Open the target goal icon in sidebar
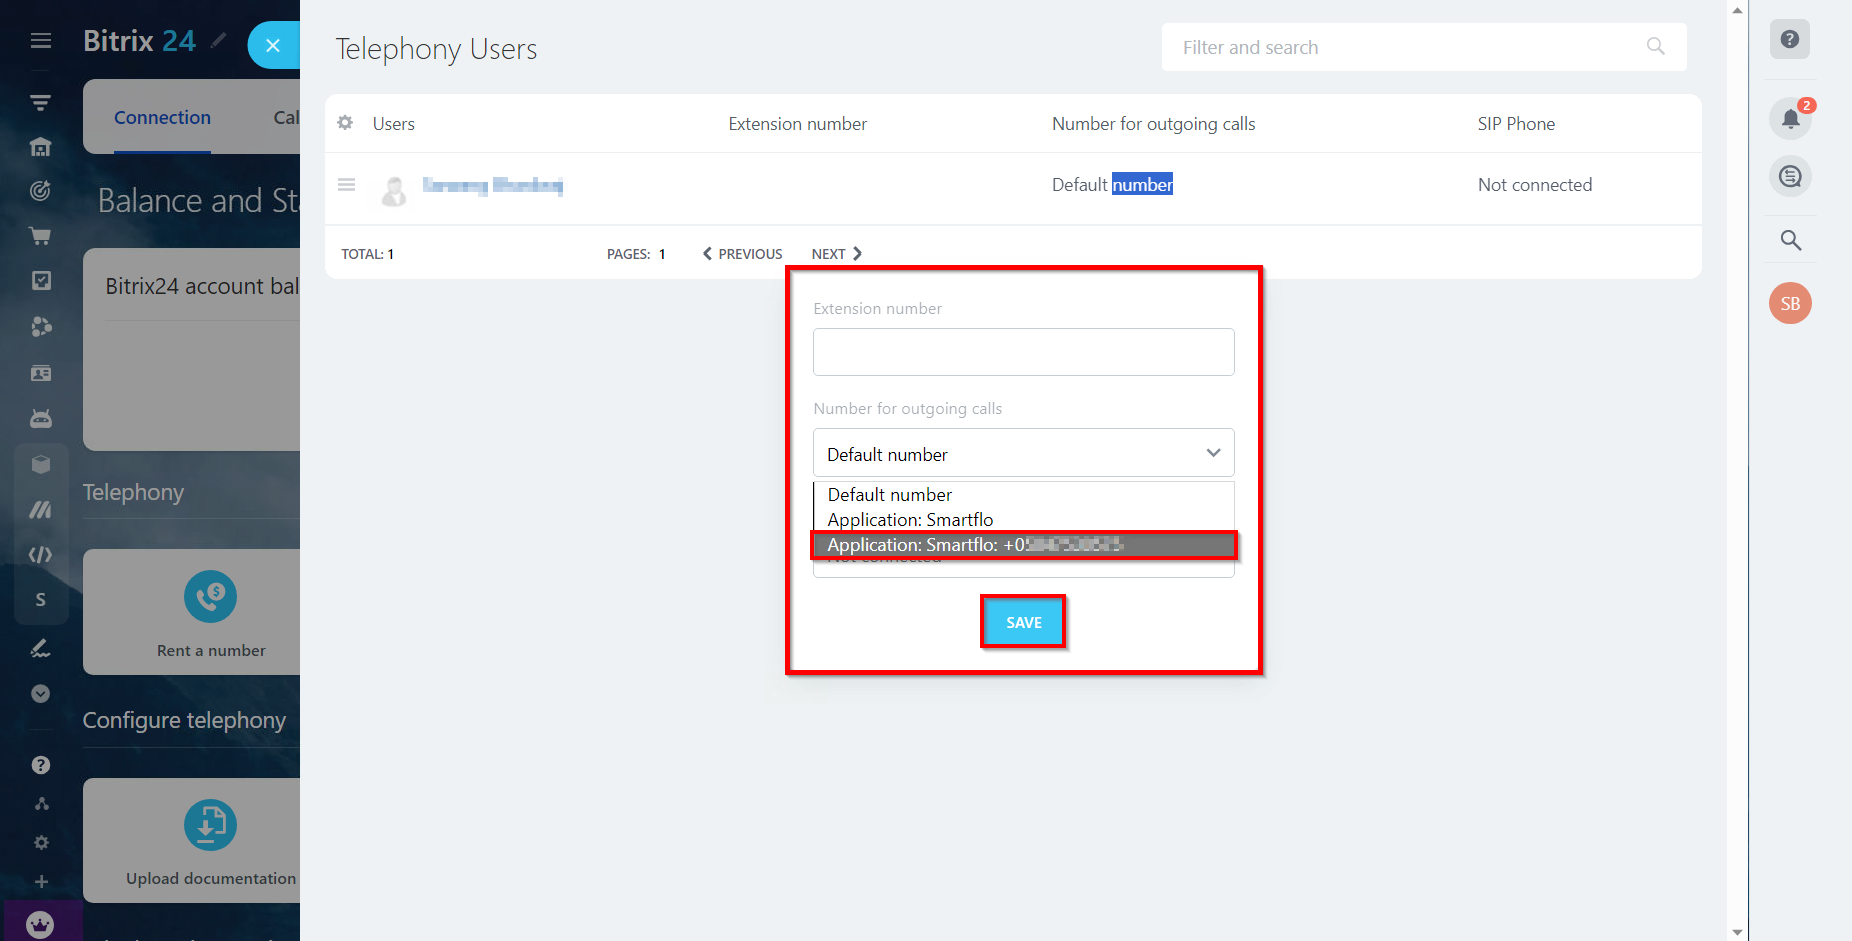 (41, 191)
